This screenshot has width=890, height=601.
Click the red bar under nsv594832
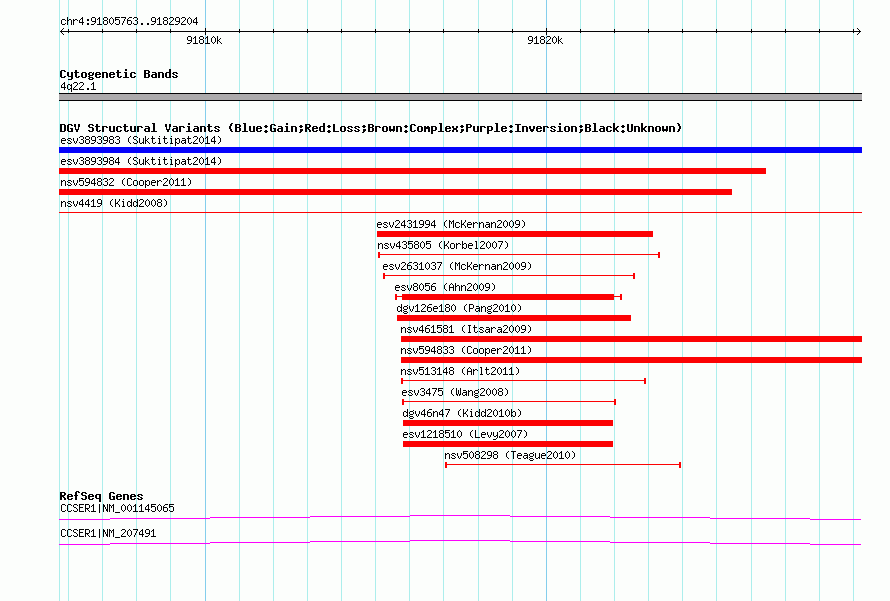pos(396,192)
